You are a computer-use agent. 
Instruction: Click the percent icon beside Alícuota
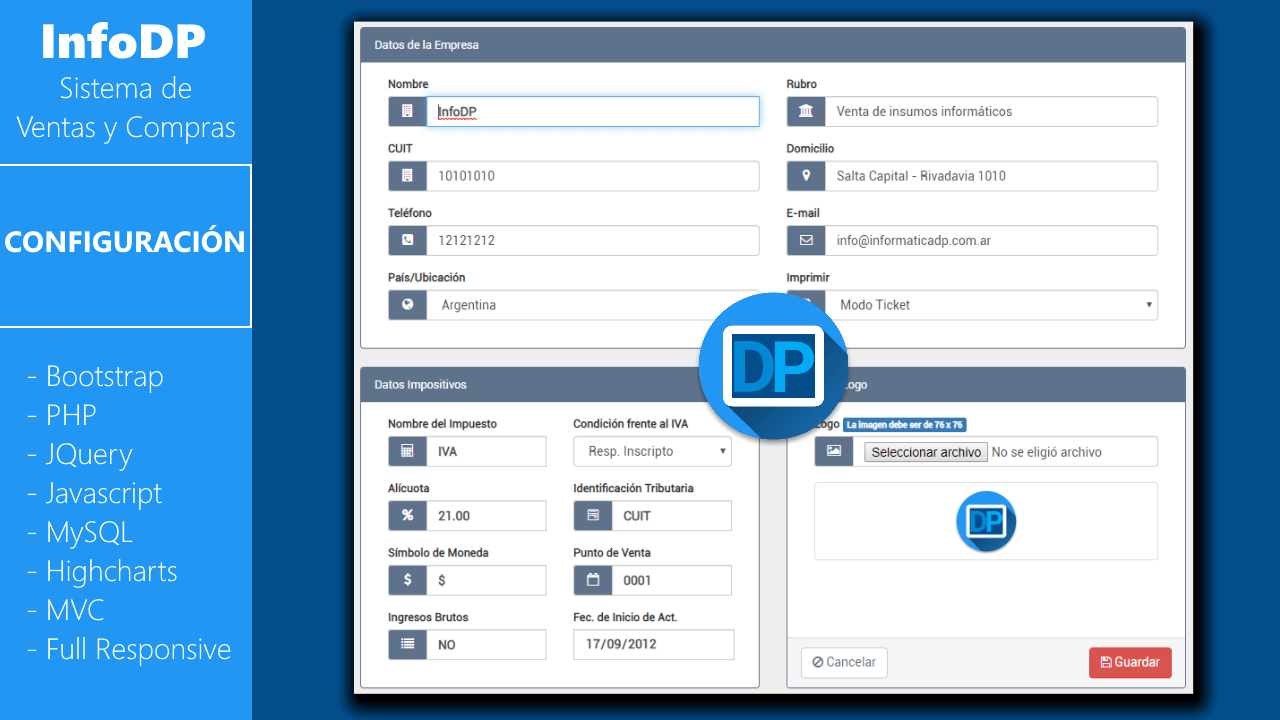[407, 516]
